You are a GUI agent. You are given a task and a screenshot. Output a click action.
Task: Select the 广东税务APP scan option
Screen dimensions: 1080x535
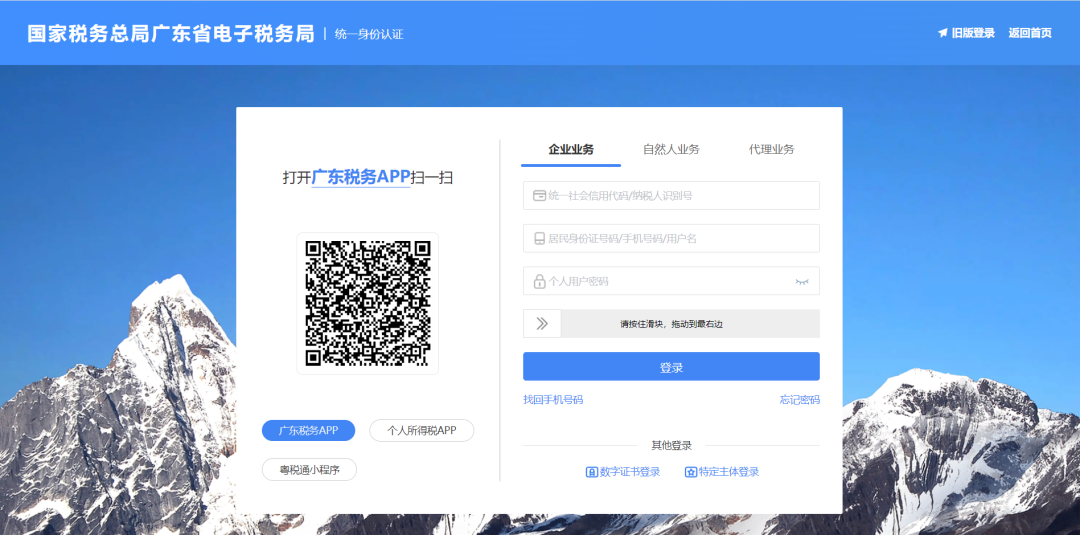[309, 430]
